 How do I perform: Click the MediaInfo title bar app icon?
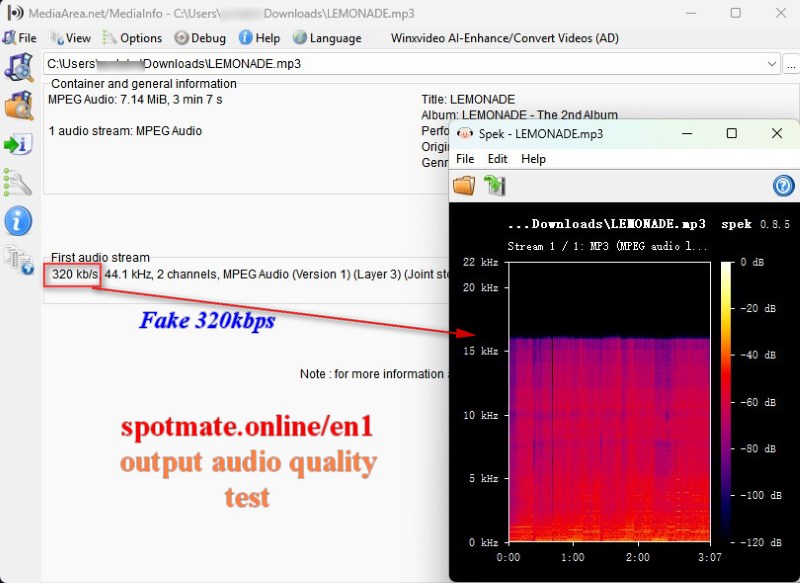point(15,13)
